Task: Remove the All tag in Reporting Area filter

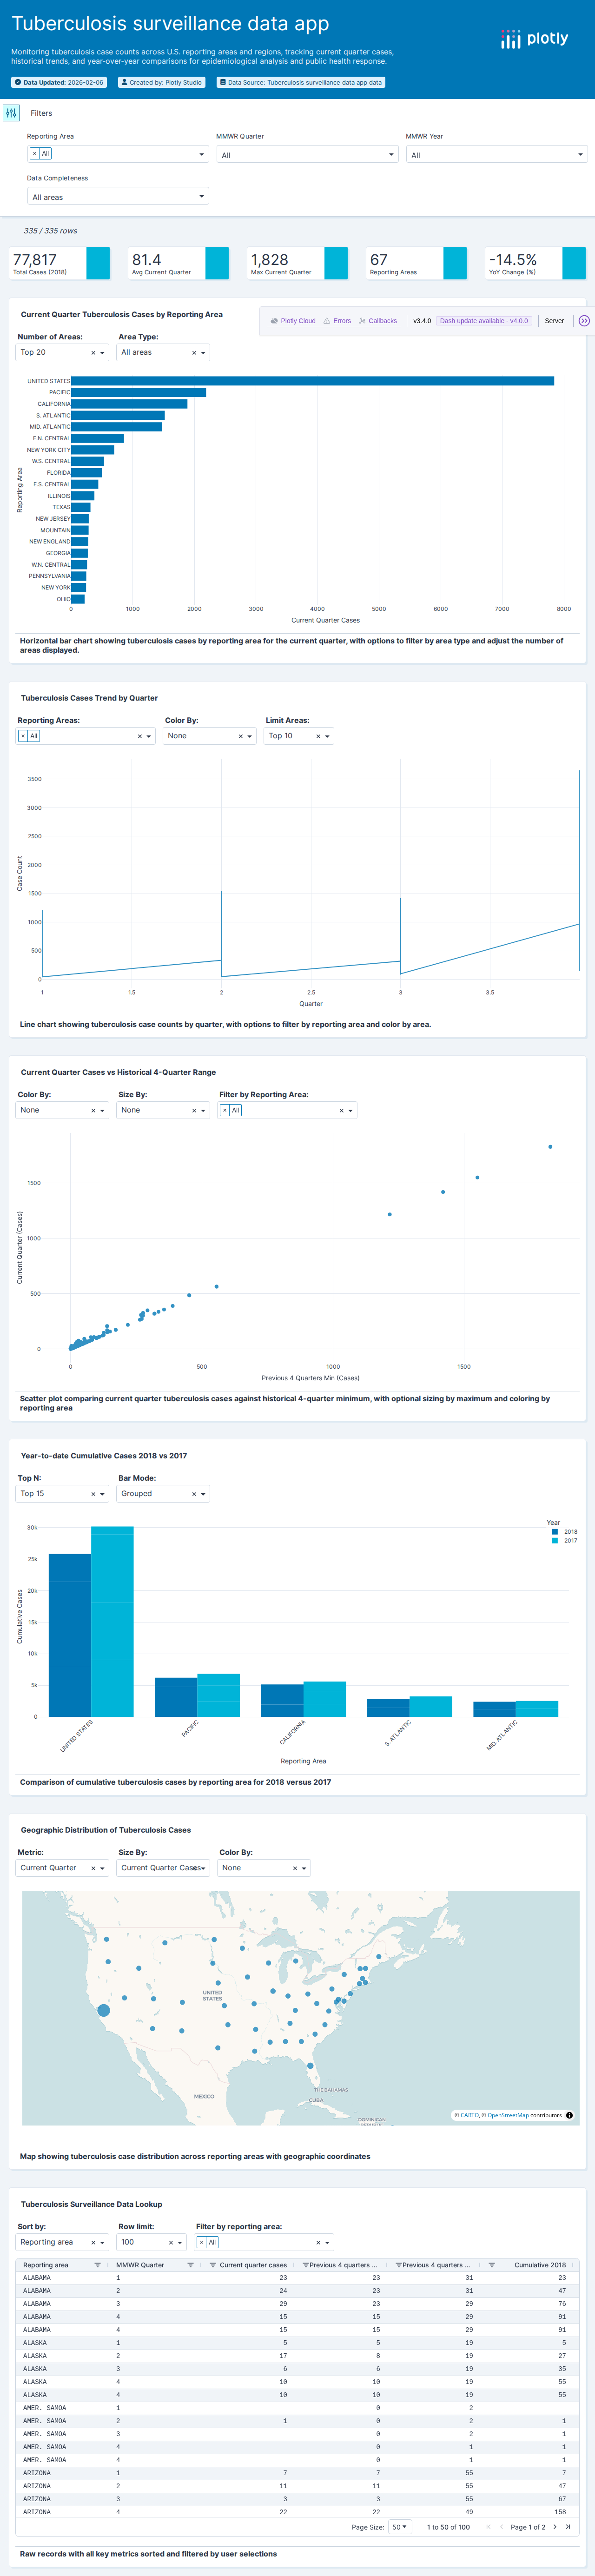Action: 34,153
